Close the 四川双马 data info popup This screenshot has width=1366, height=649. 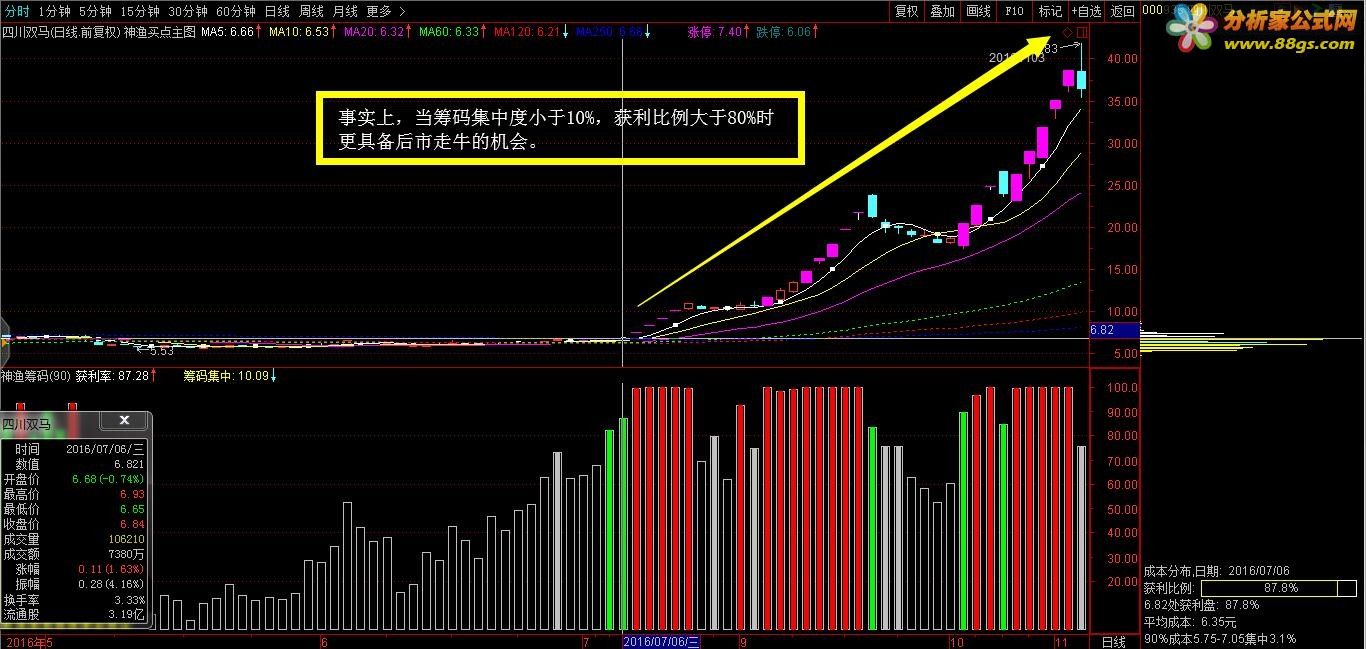click(x=124, y=420)
